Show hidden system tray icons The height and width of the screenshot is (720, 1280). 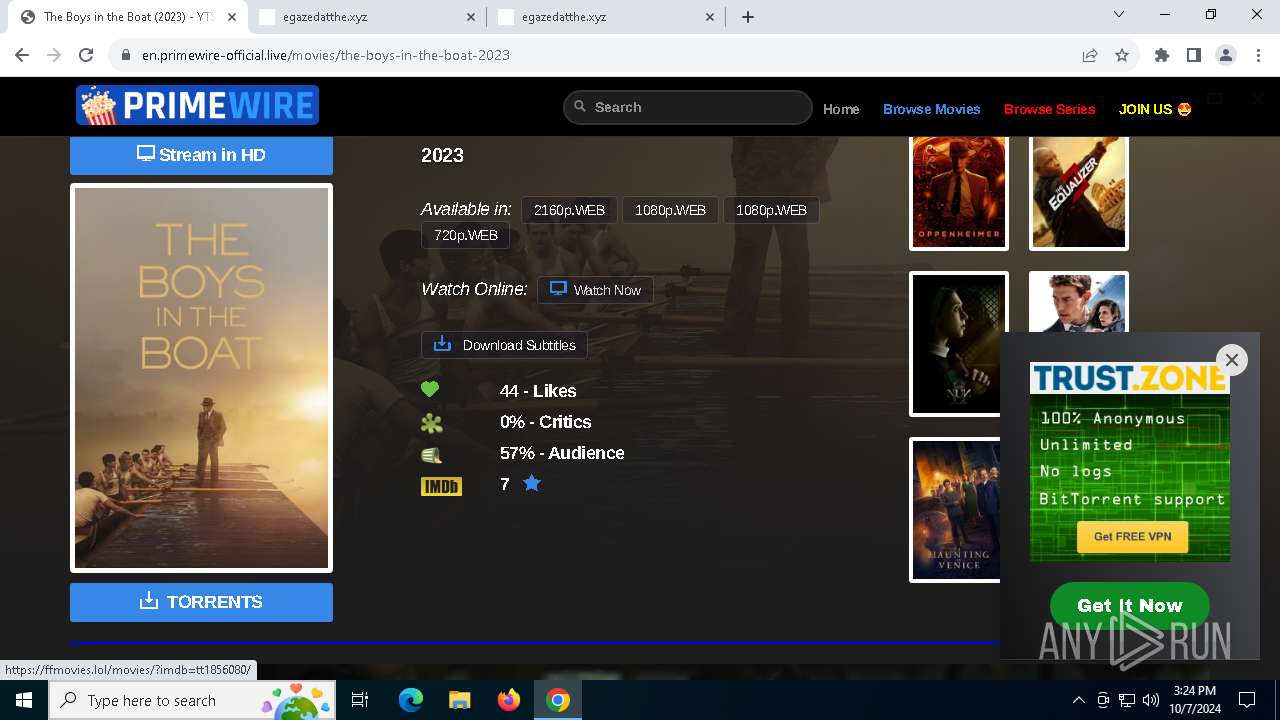(1078, 700)
